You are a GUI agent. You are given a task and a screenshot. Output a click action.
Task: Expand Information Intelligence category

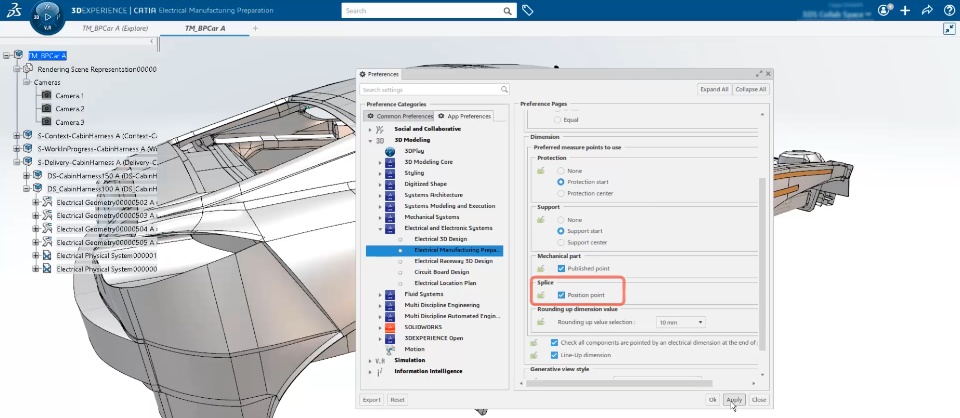pos(370,371)
